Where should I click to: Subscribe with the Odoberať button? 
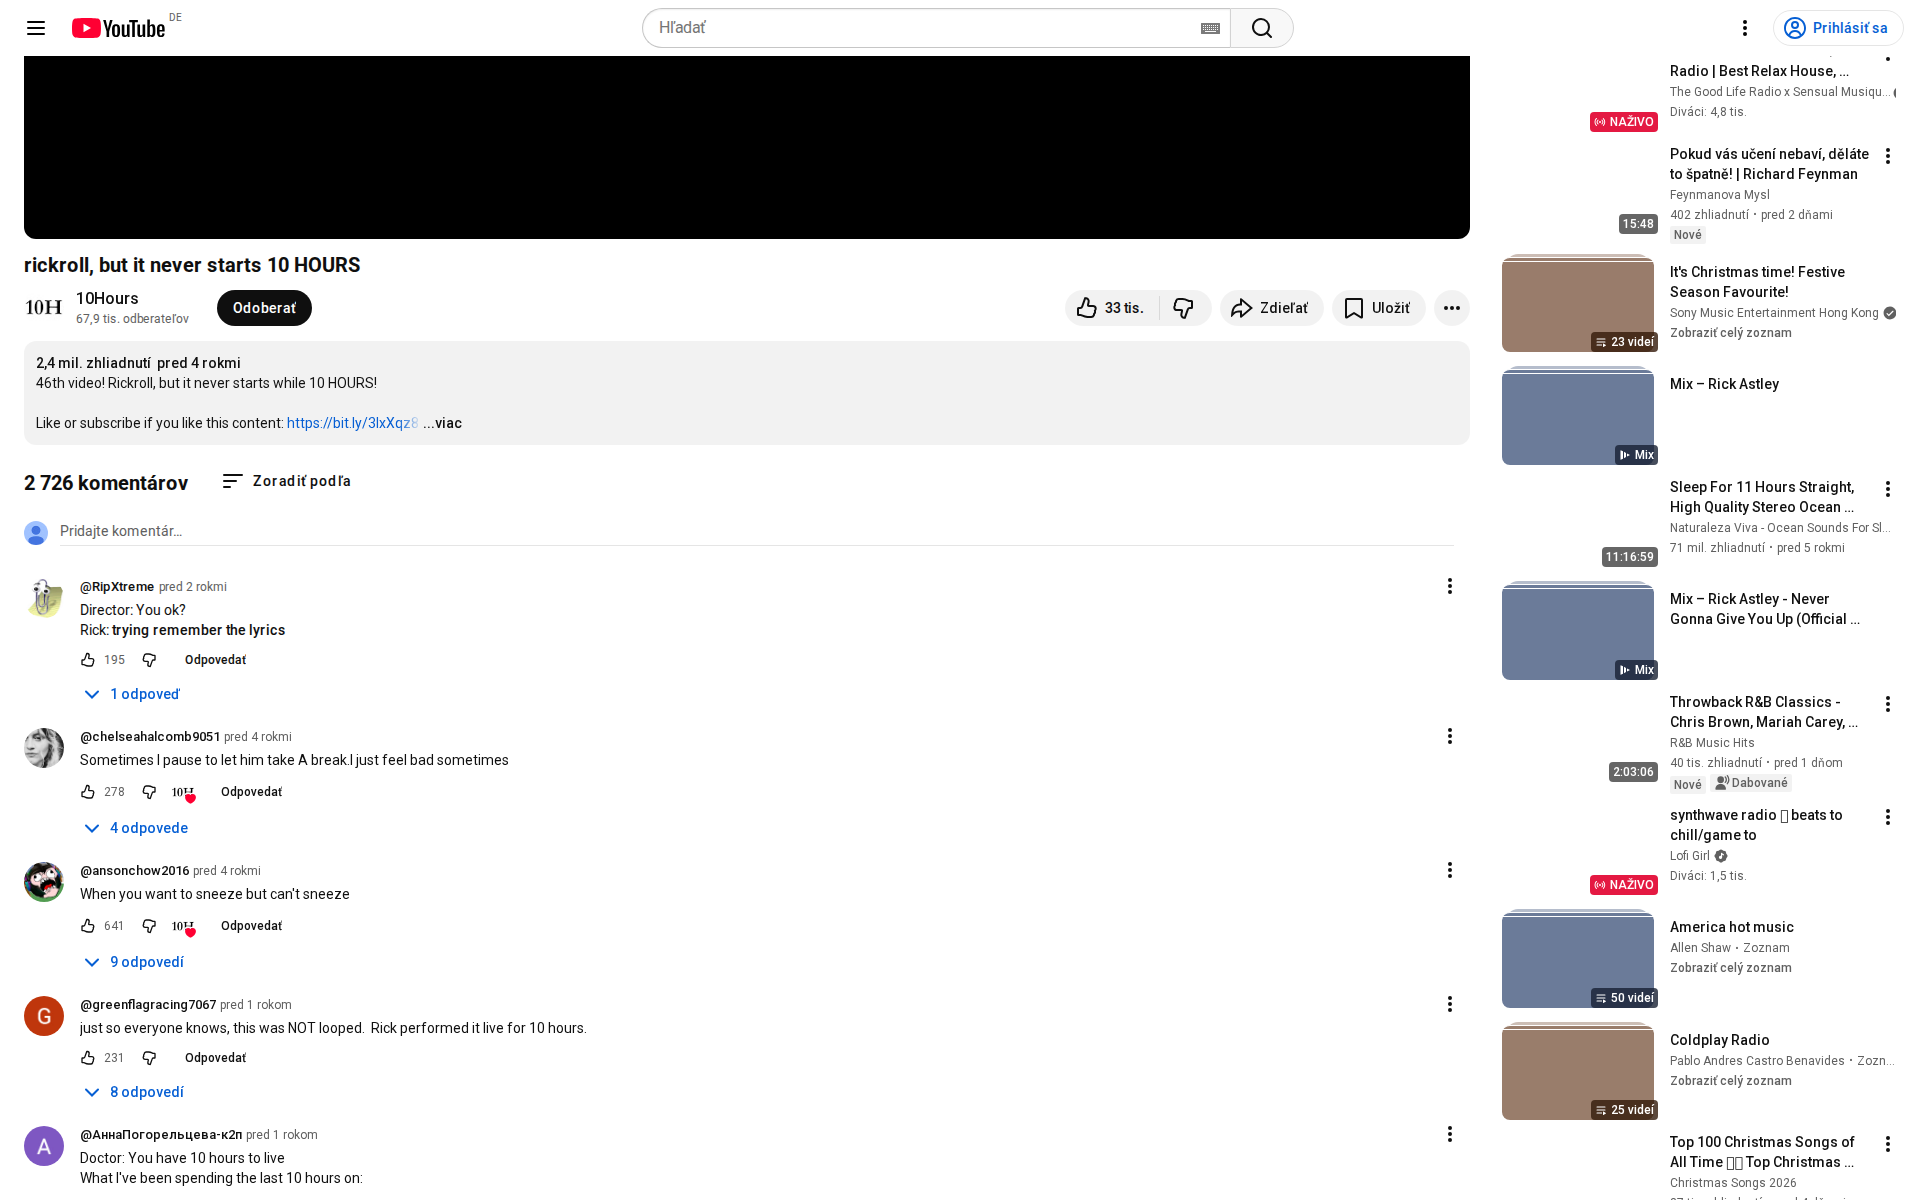[x=264, y=308]
